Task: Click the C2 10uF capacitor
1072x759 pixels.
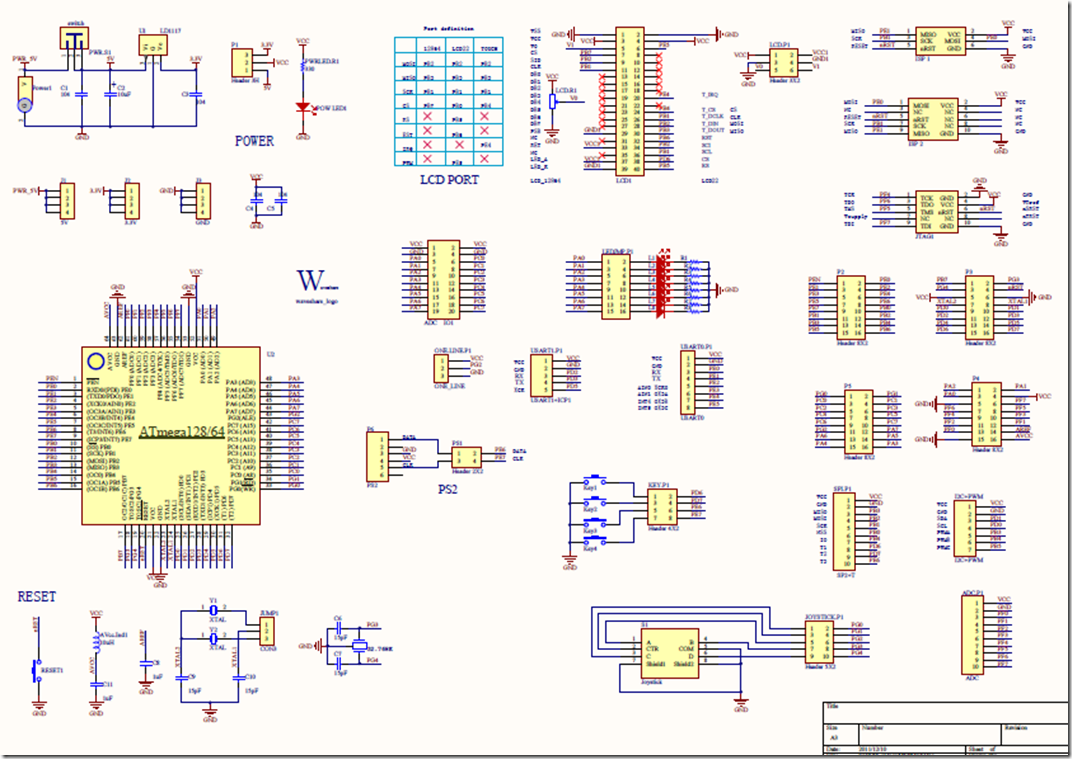Action: (x=111, y=92)
